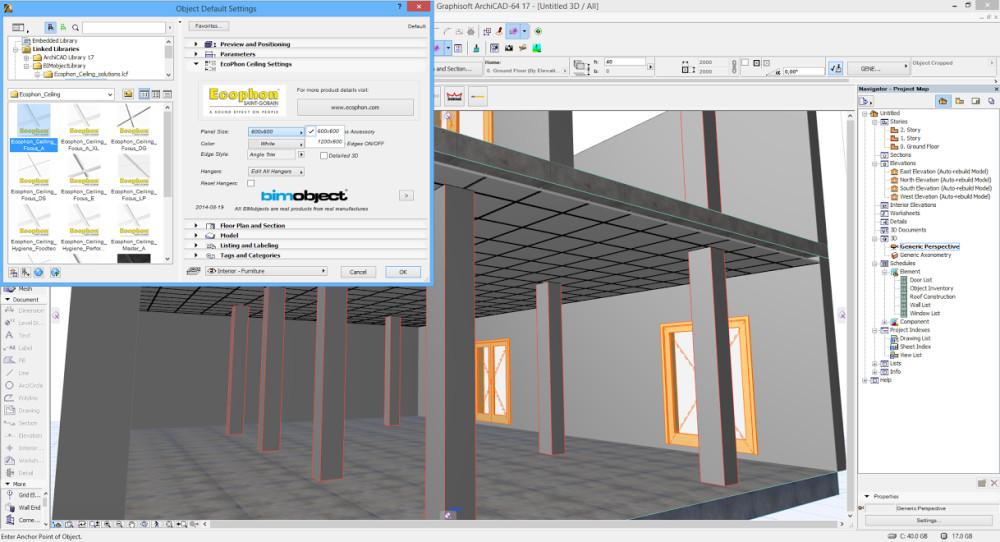Click the library search input field
Screen dimensions: 1000x542
(x=124, y=27)
